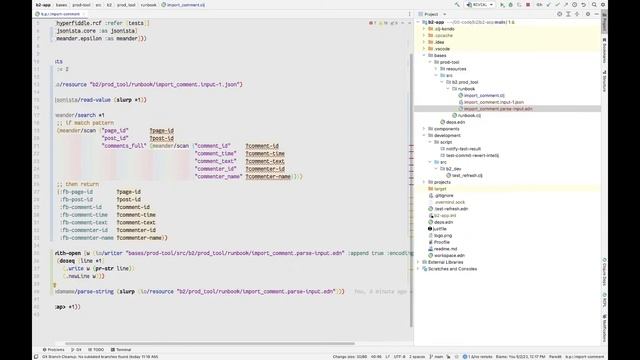Hide the Project panel with minus icon
This screenshot has width=640, height=360.
pyautogui.click(x=596, y=14)
